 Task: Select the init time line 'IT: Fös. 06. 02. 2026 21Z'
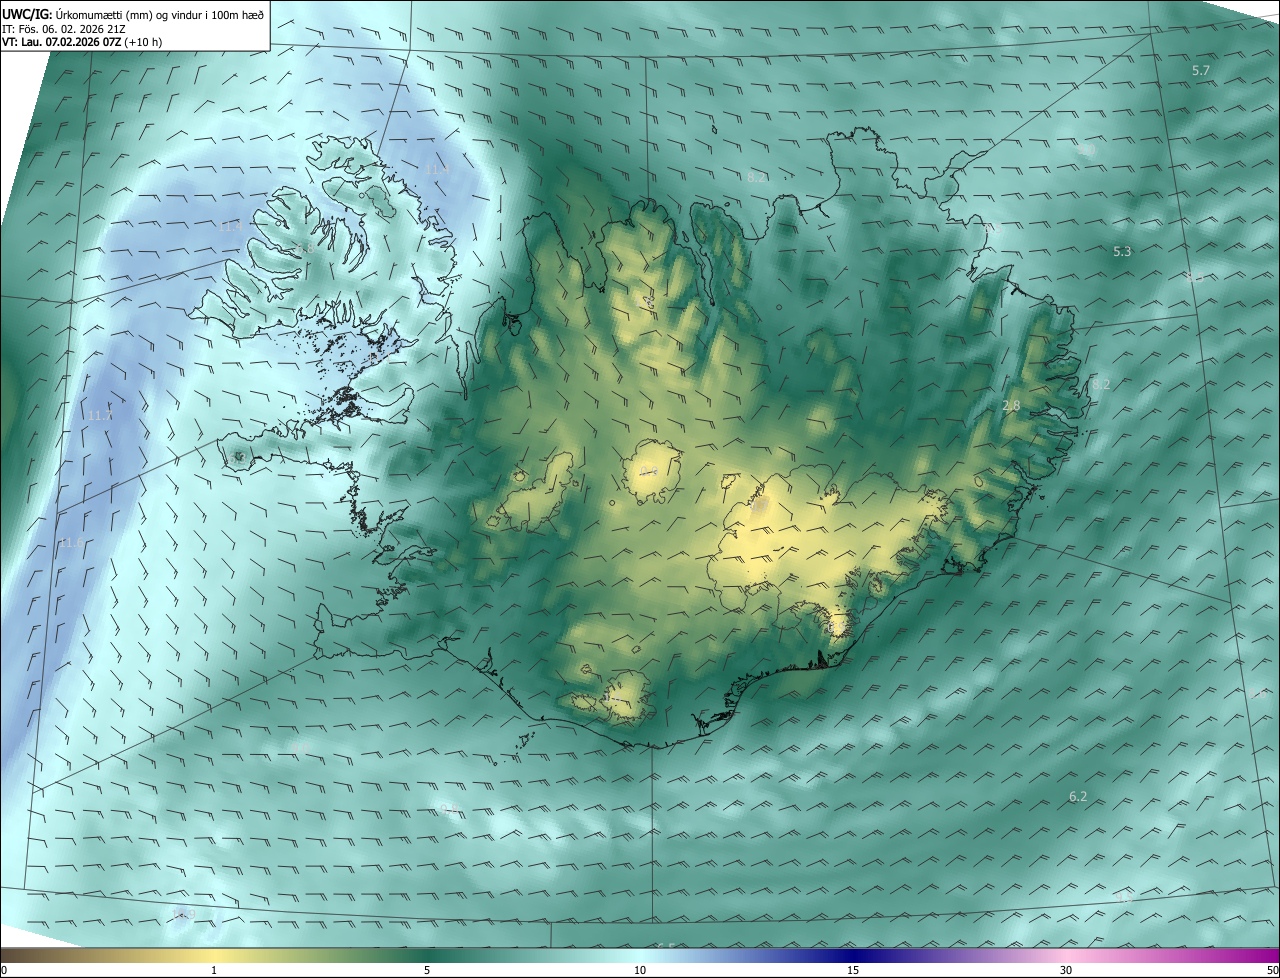click(x=64, y=29)
